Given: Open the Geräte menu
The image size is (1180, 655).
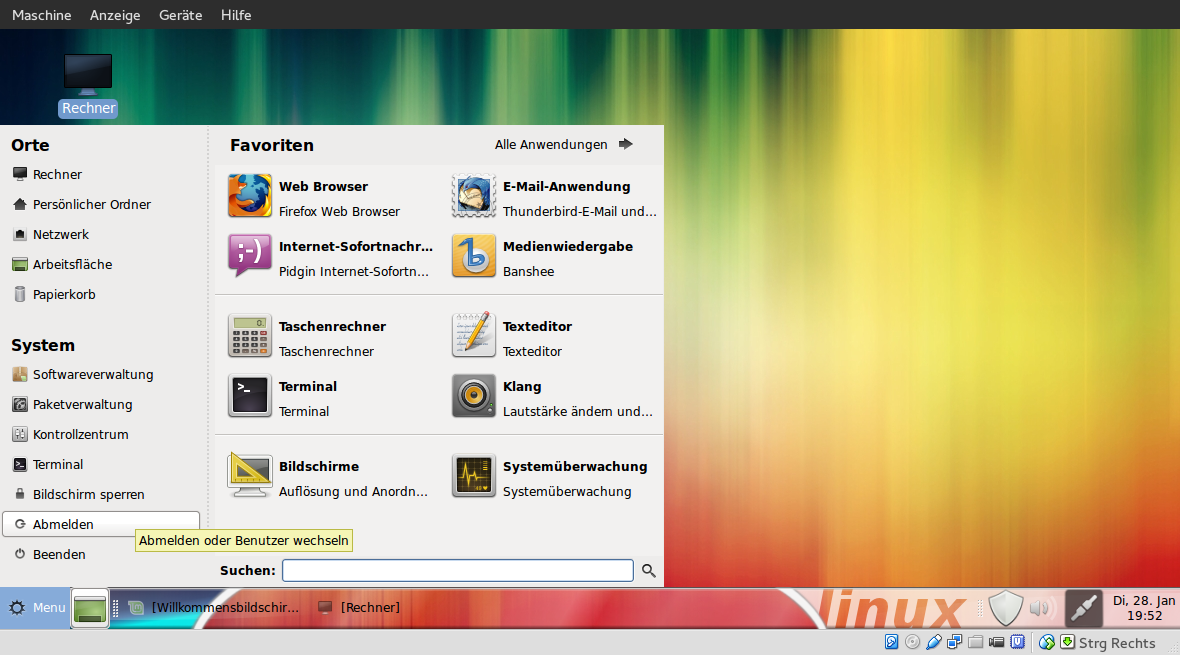Looking at the screenshot, I should tap(181, 15).
